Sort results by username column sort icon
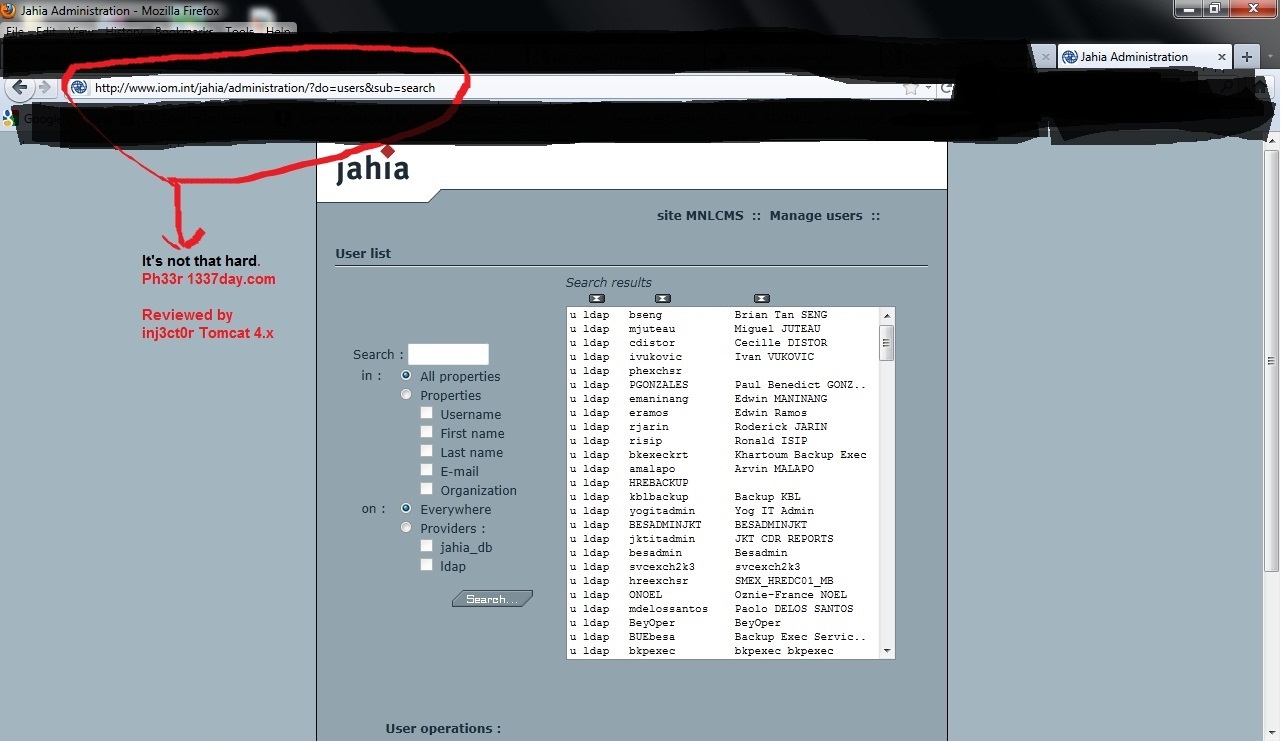 coord(662,298)
